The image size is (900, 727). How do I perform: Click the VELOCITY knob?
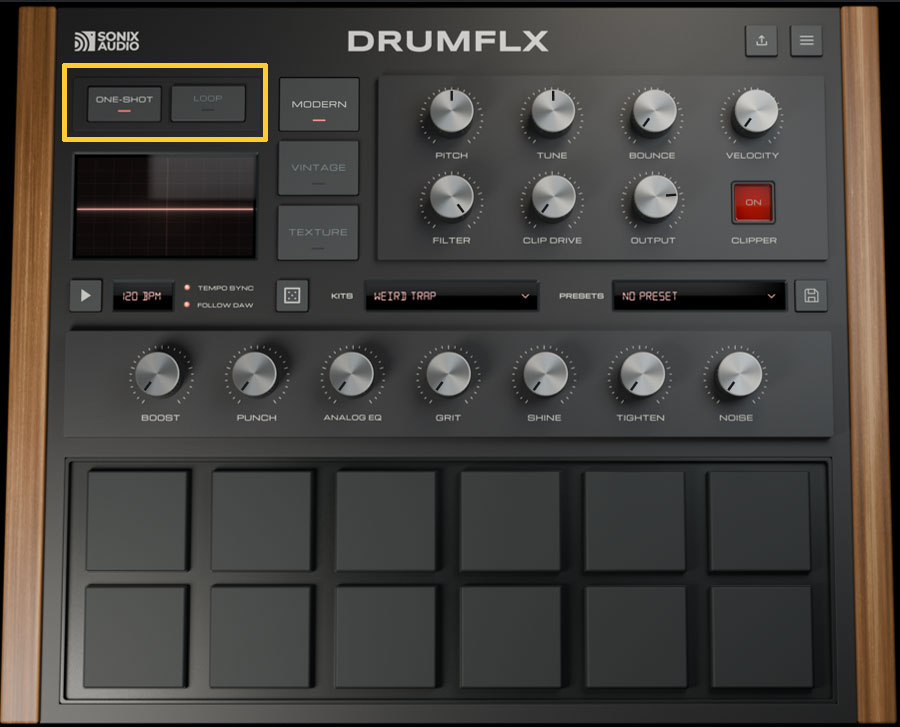point(755,111)
